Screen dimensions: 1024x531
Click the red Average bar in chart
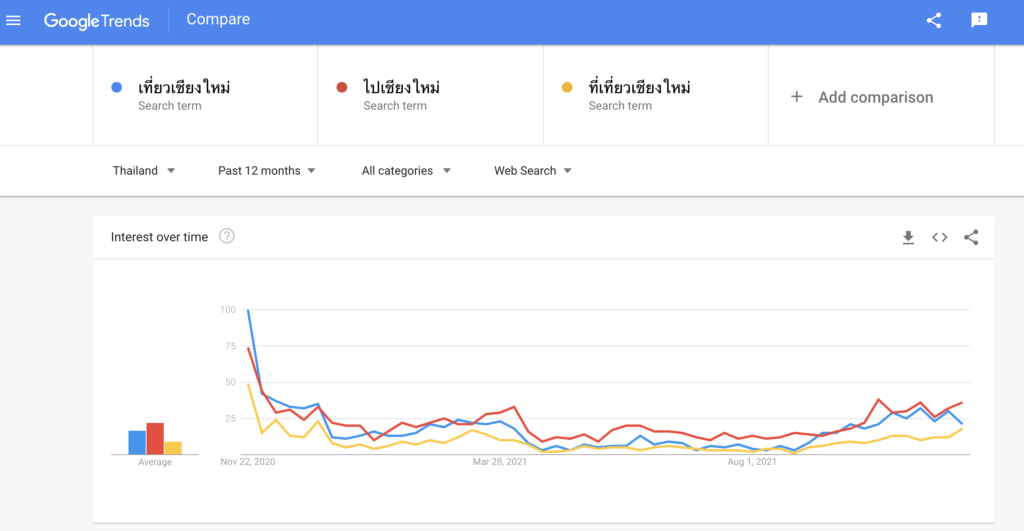(155, 439)
